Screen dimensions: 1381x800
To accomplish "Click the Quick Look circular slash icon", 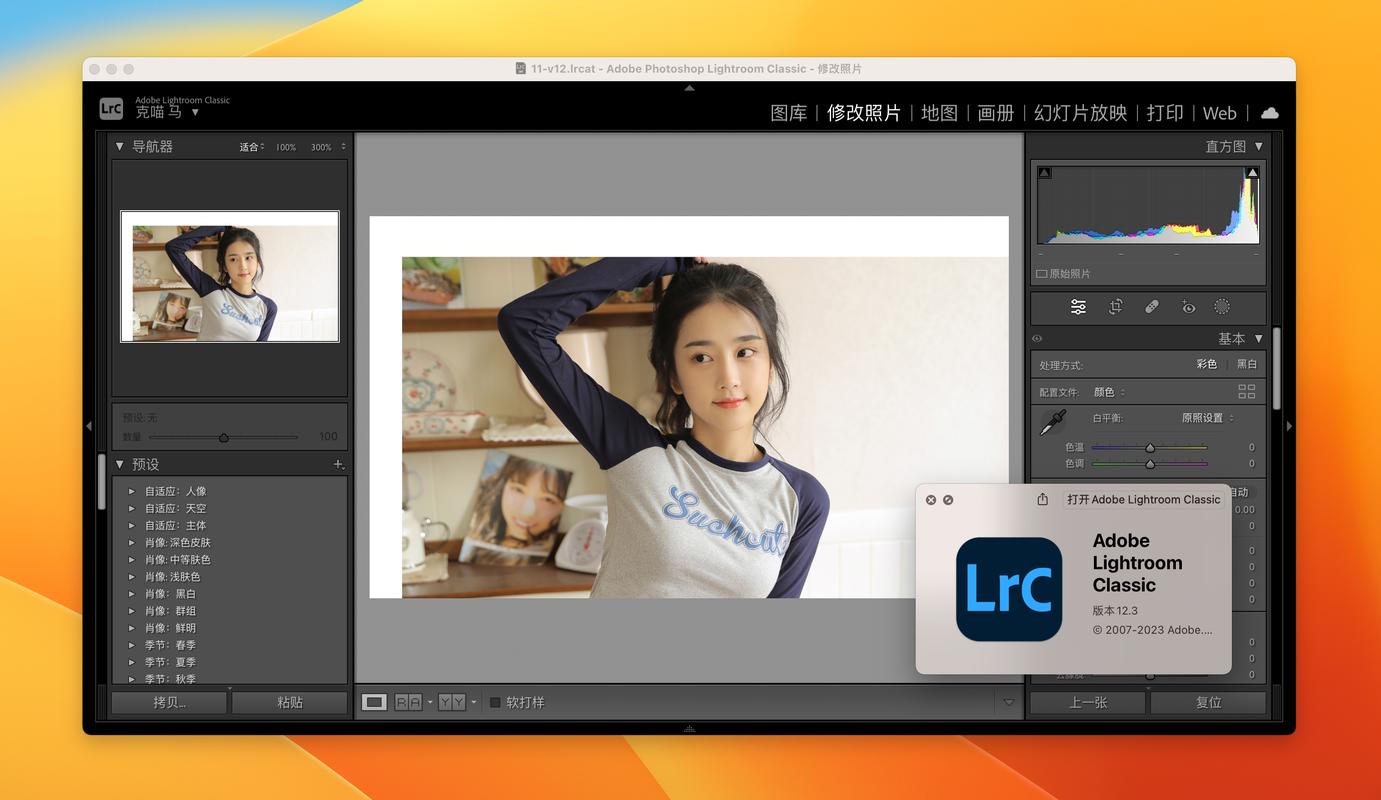I will [x=948, y=499].
